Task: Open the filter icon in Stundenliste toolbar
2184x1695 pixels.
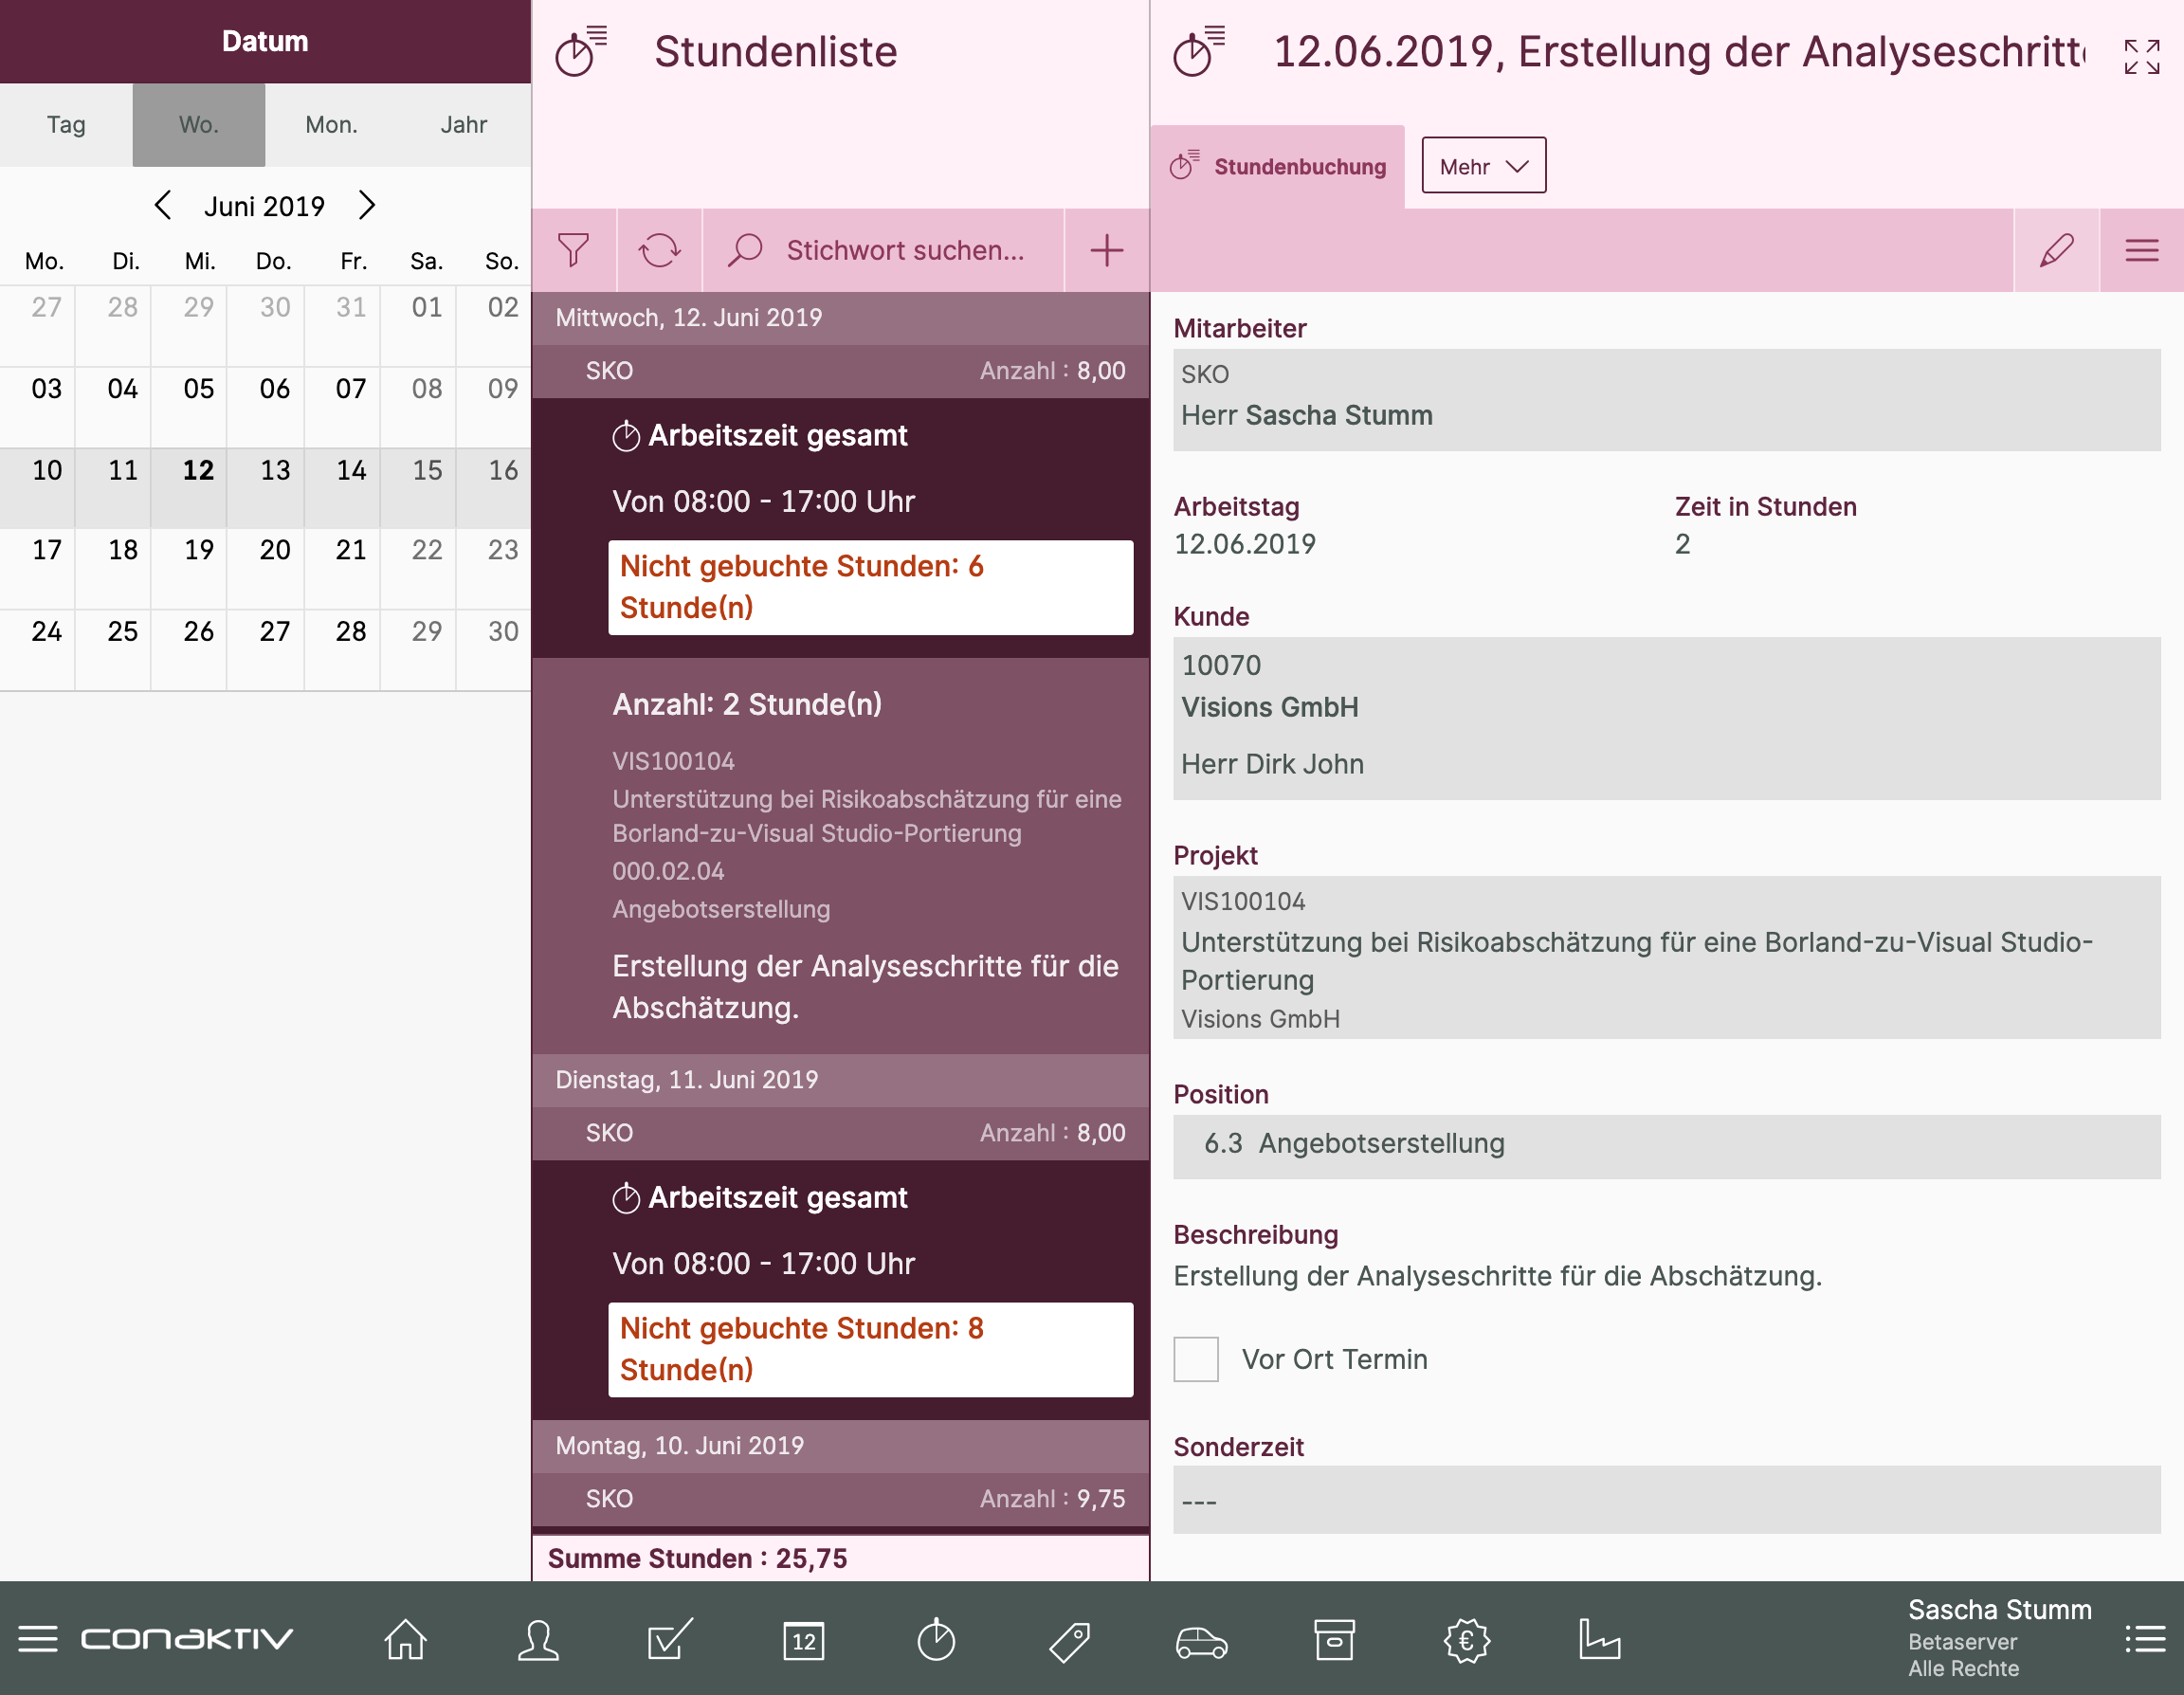Action: tap(573, 250)
